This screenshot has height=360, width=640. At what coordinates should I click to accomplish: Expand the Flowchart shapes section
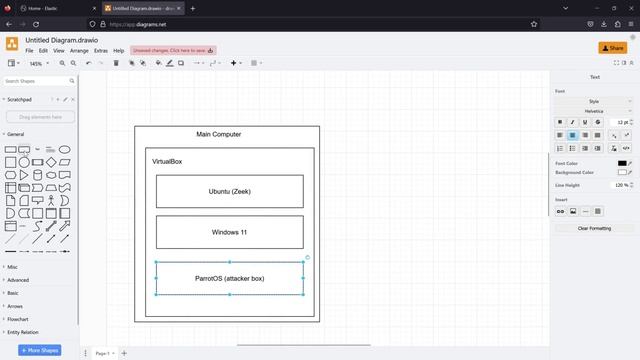point(18,319)
